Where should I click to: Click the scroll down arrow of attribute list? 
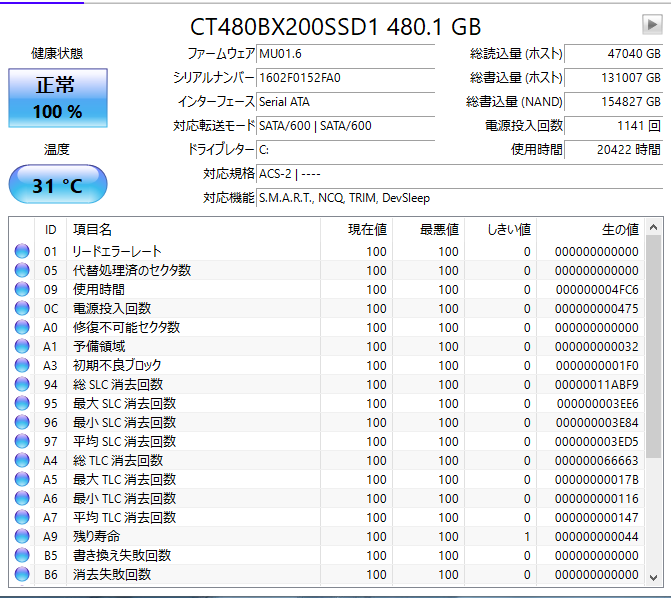pyautogui.click(x=653, y=577)
